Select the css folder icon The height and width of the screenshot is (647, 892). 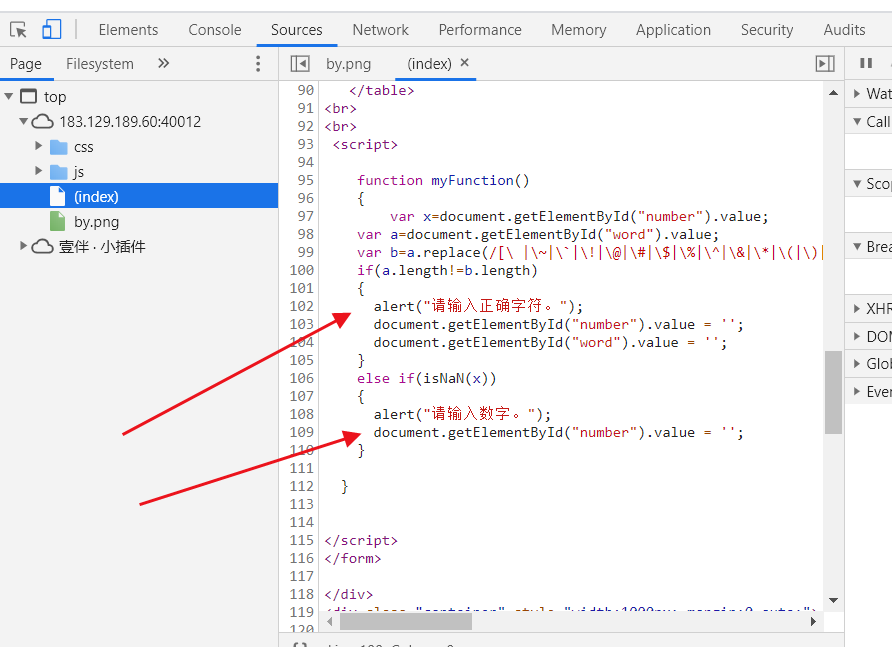coord(59,147)
